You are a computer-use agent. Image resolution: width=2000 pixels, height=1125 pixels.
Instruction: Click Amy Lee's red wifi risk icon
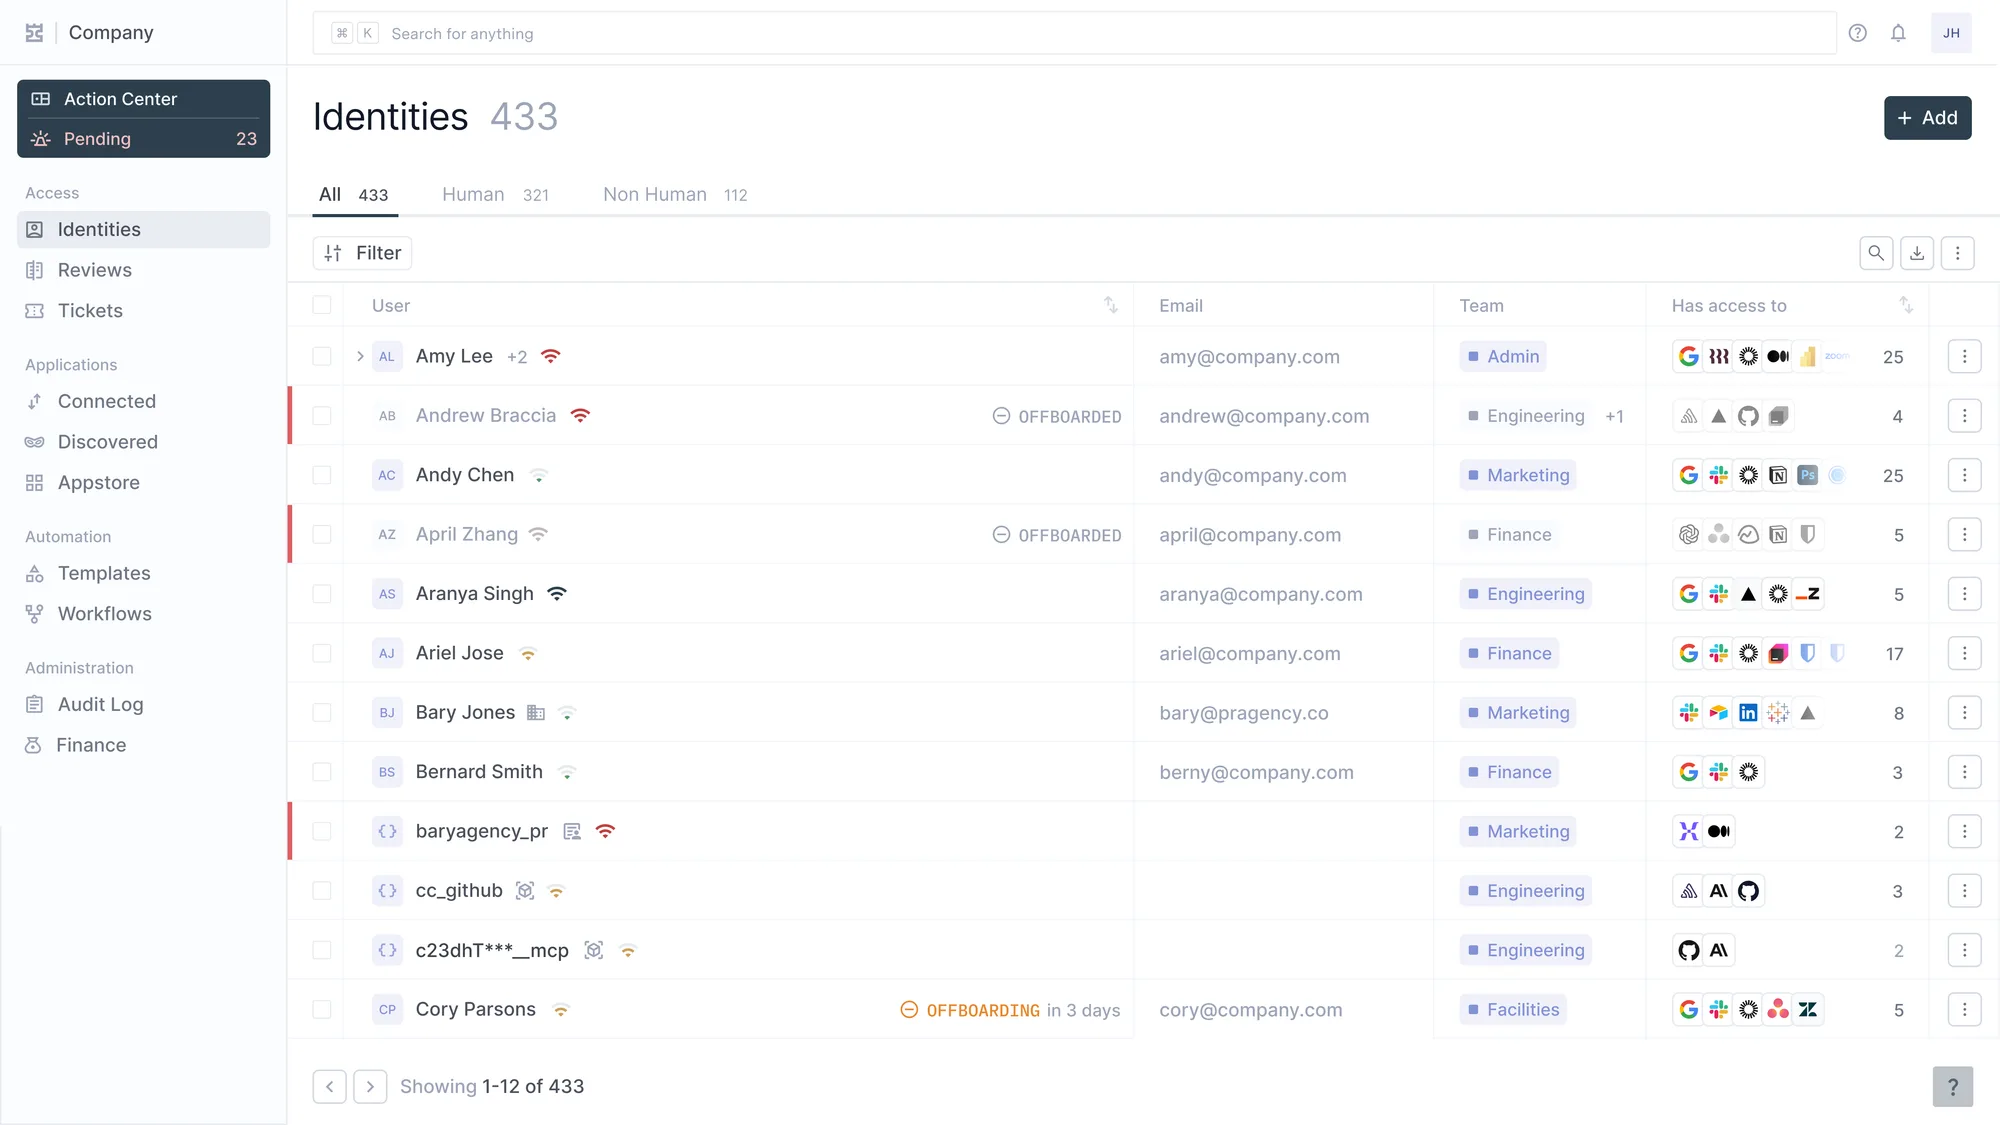[550, 356]
